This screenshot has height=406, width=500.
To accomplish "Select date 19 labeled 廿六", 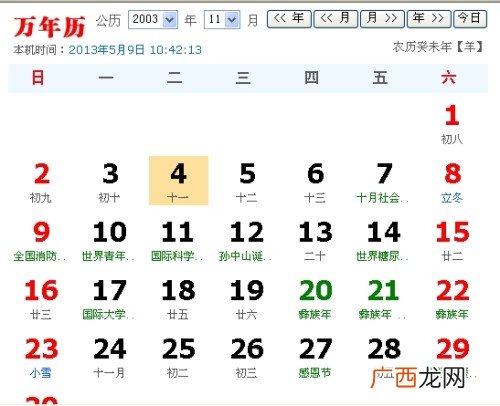I will [x=247, y=299].
